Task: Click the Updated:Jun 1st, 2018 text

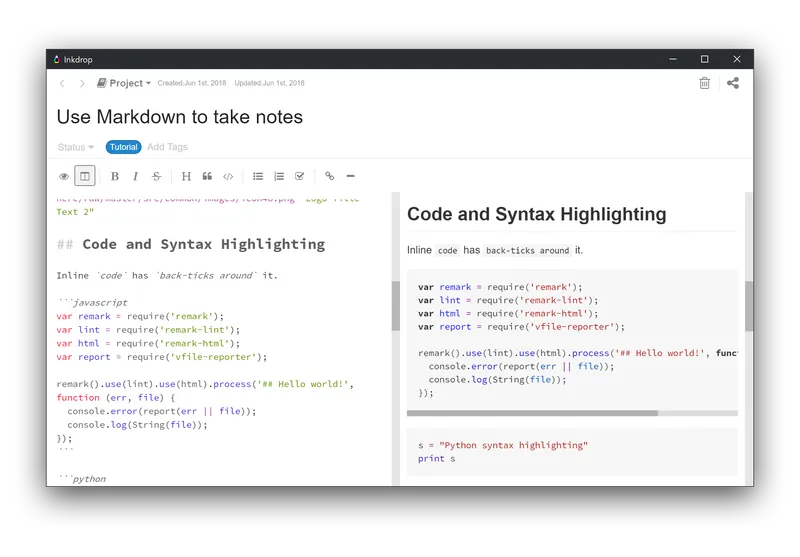Action: click(x=269, y=83)
